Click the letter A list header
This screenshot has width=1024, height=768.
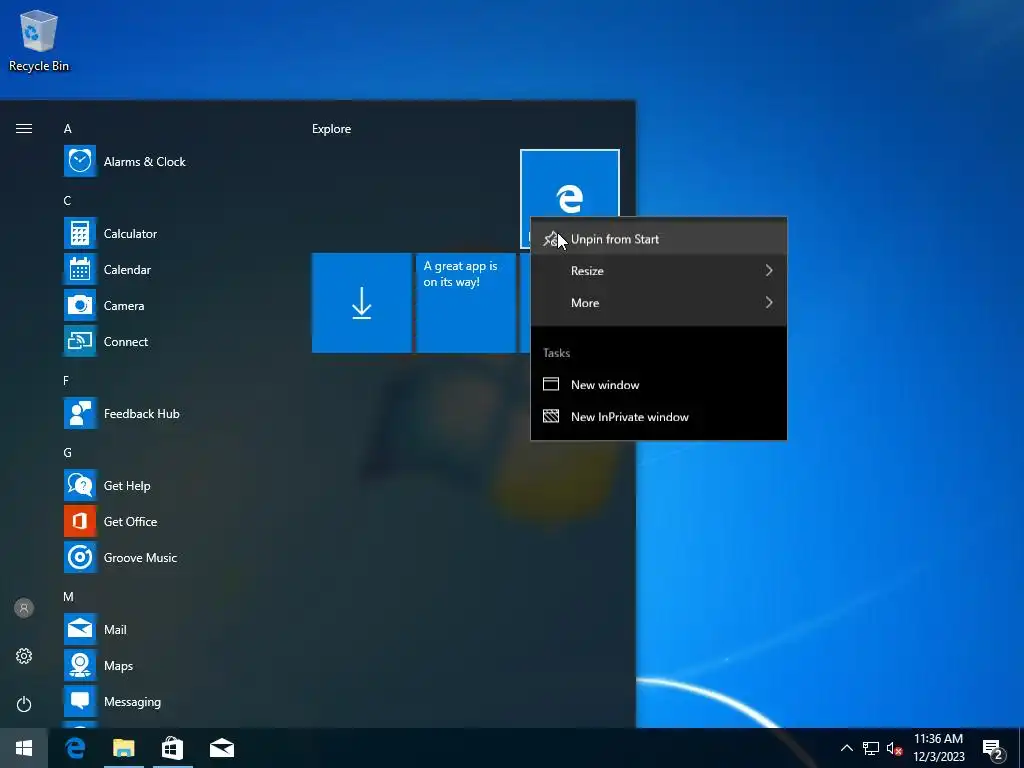(x=67, y=129)
